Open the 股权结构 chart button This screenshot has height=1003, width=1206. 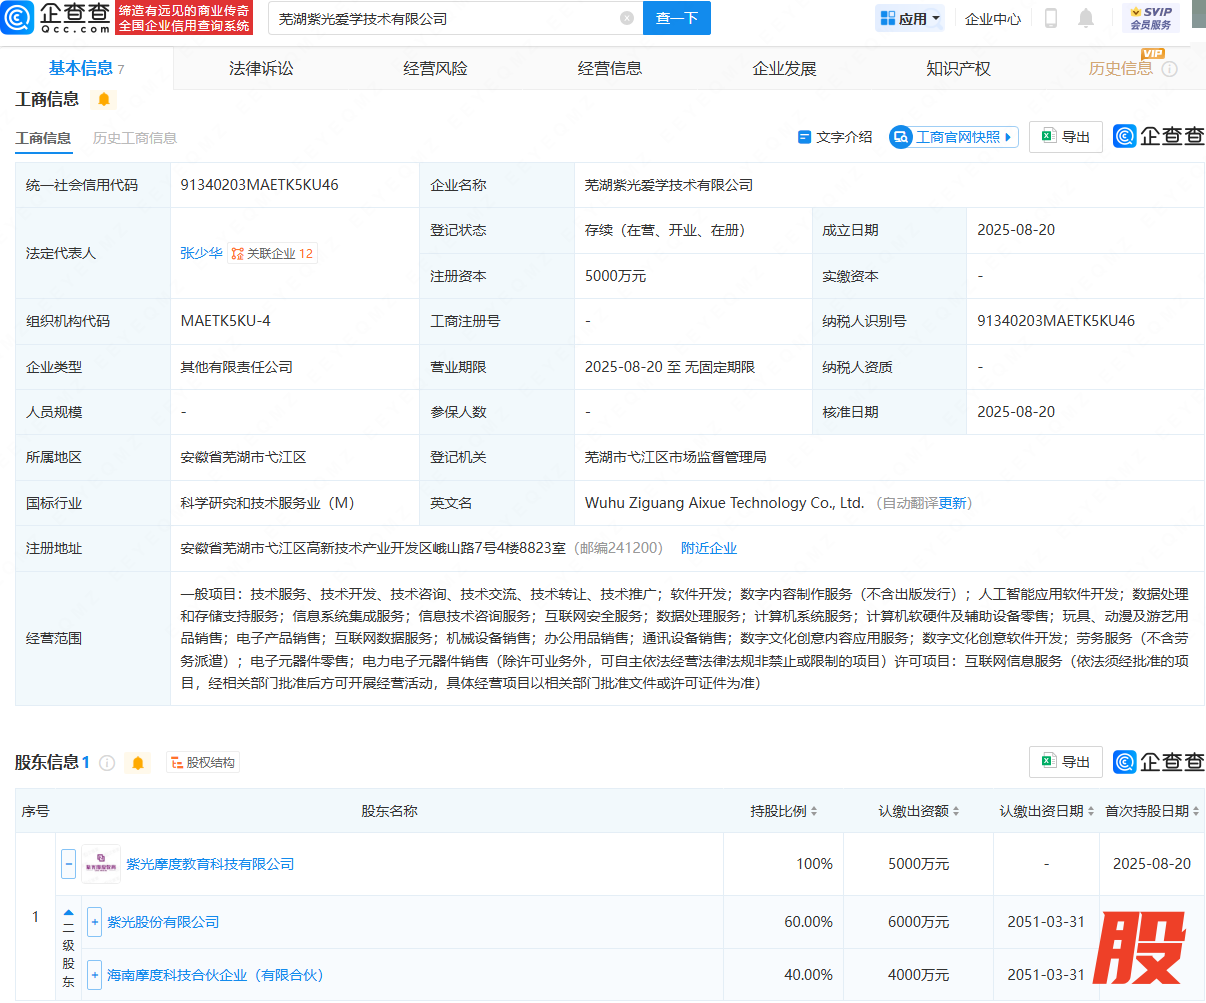203,763
